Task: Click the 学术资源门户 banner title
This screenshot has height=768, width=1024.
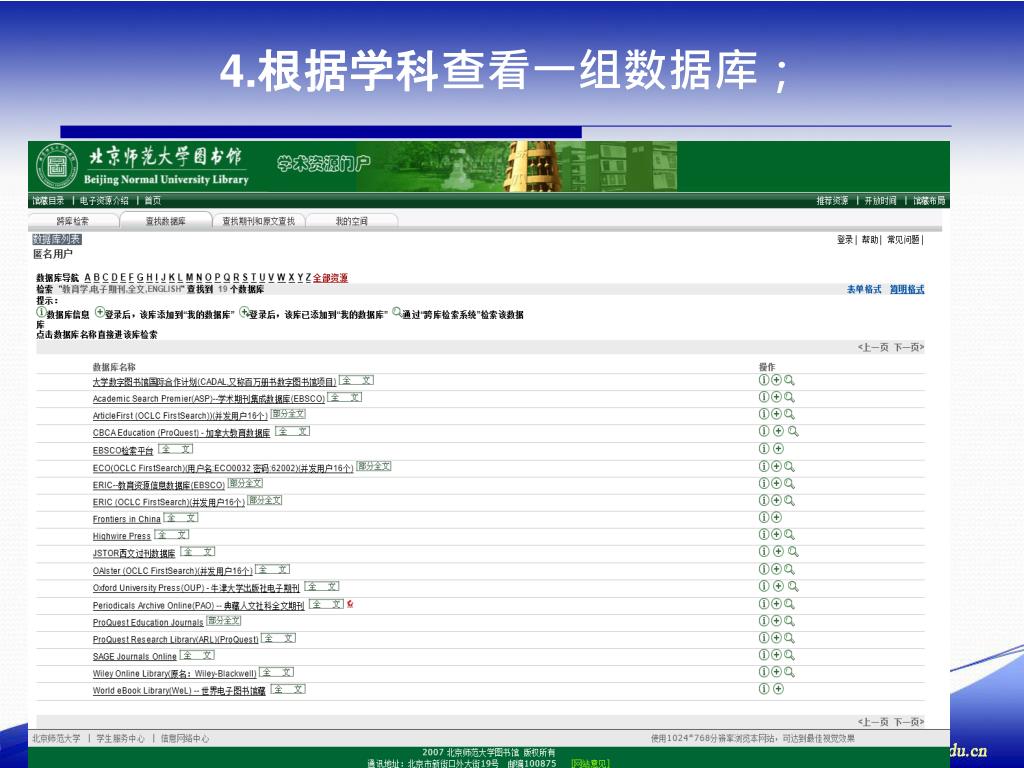Action: 323,163
